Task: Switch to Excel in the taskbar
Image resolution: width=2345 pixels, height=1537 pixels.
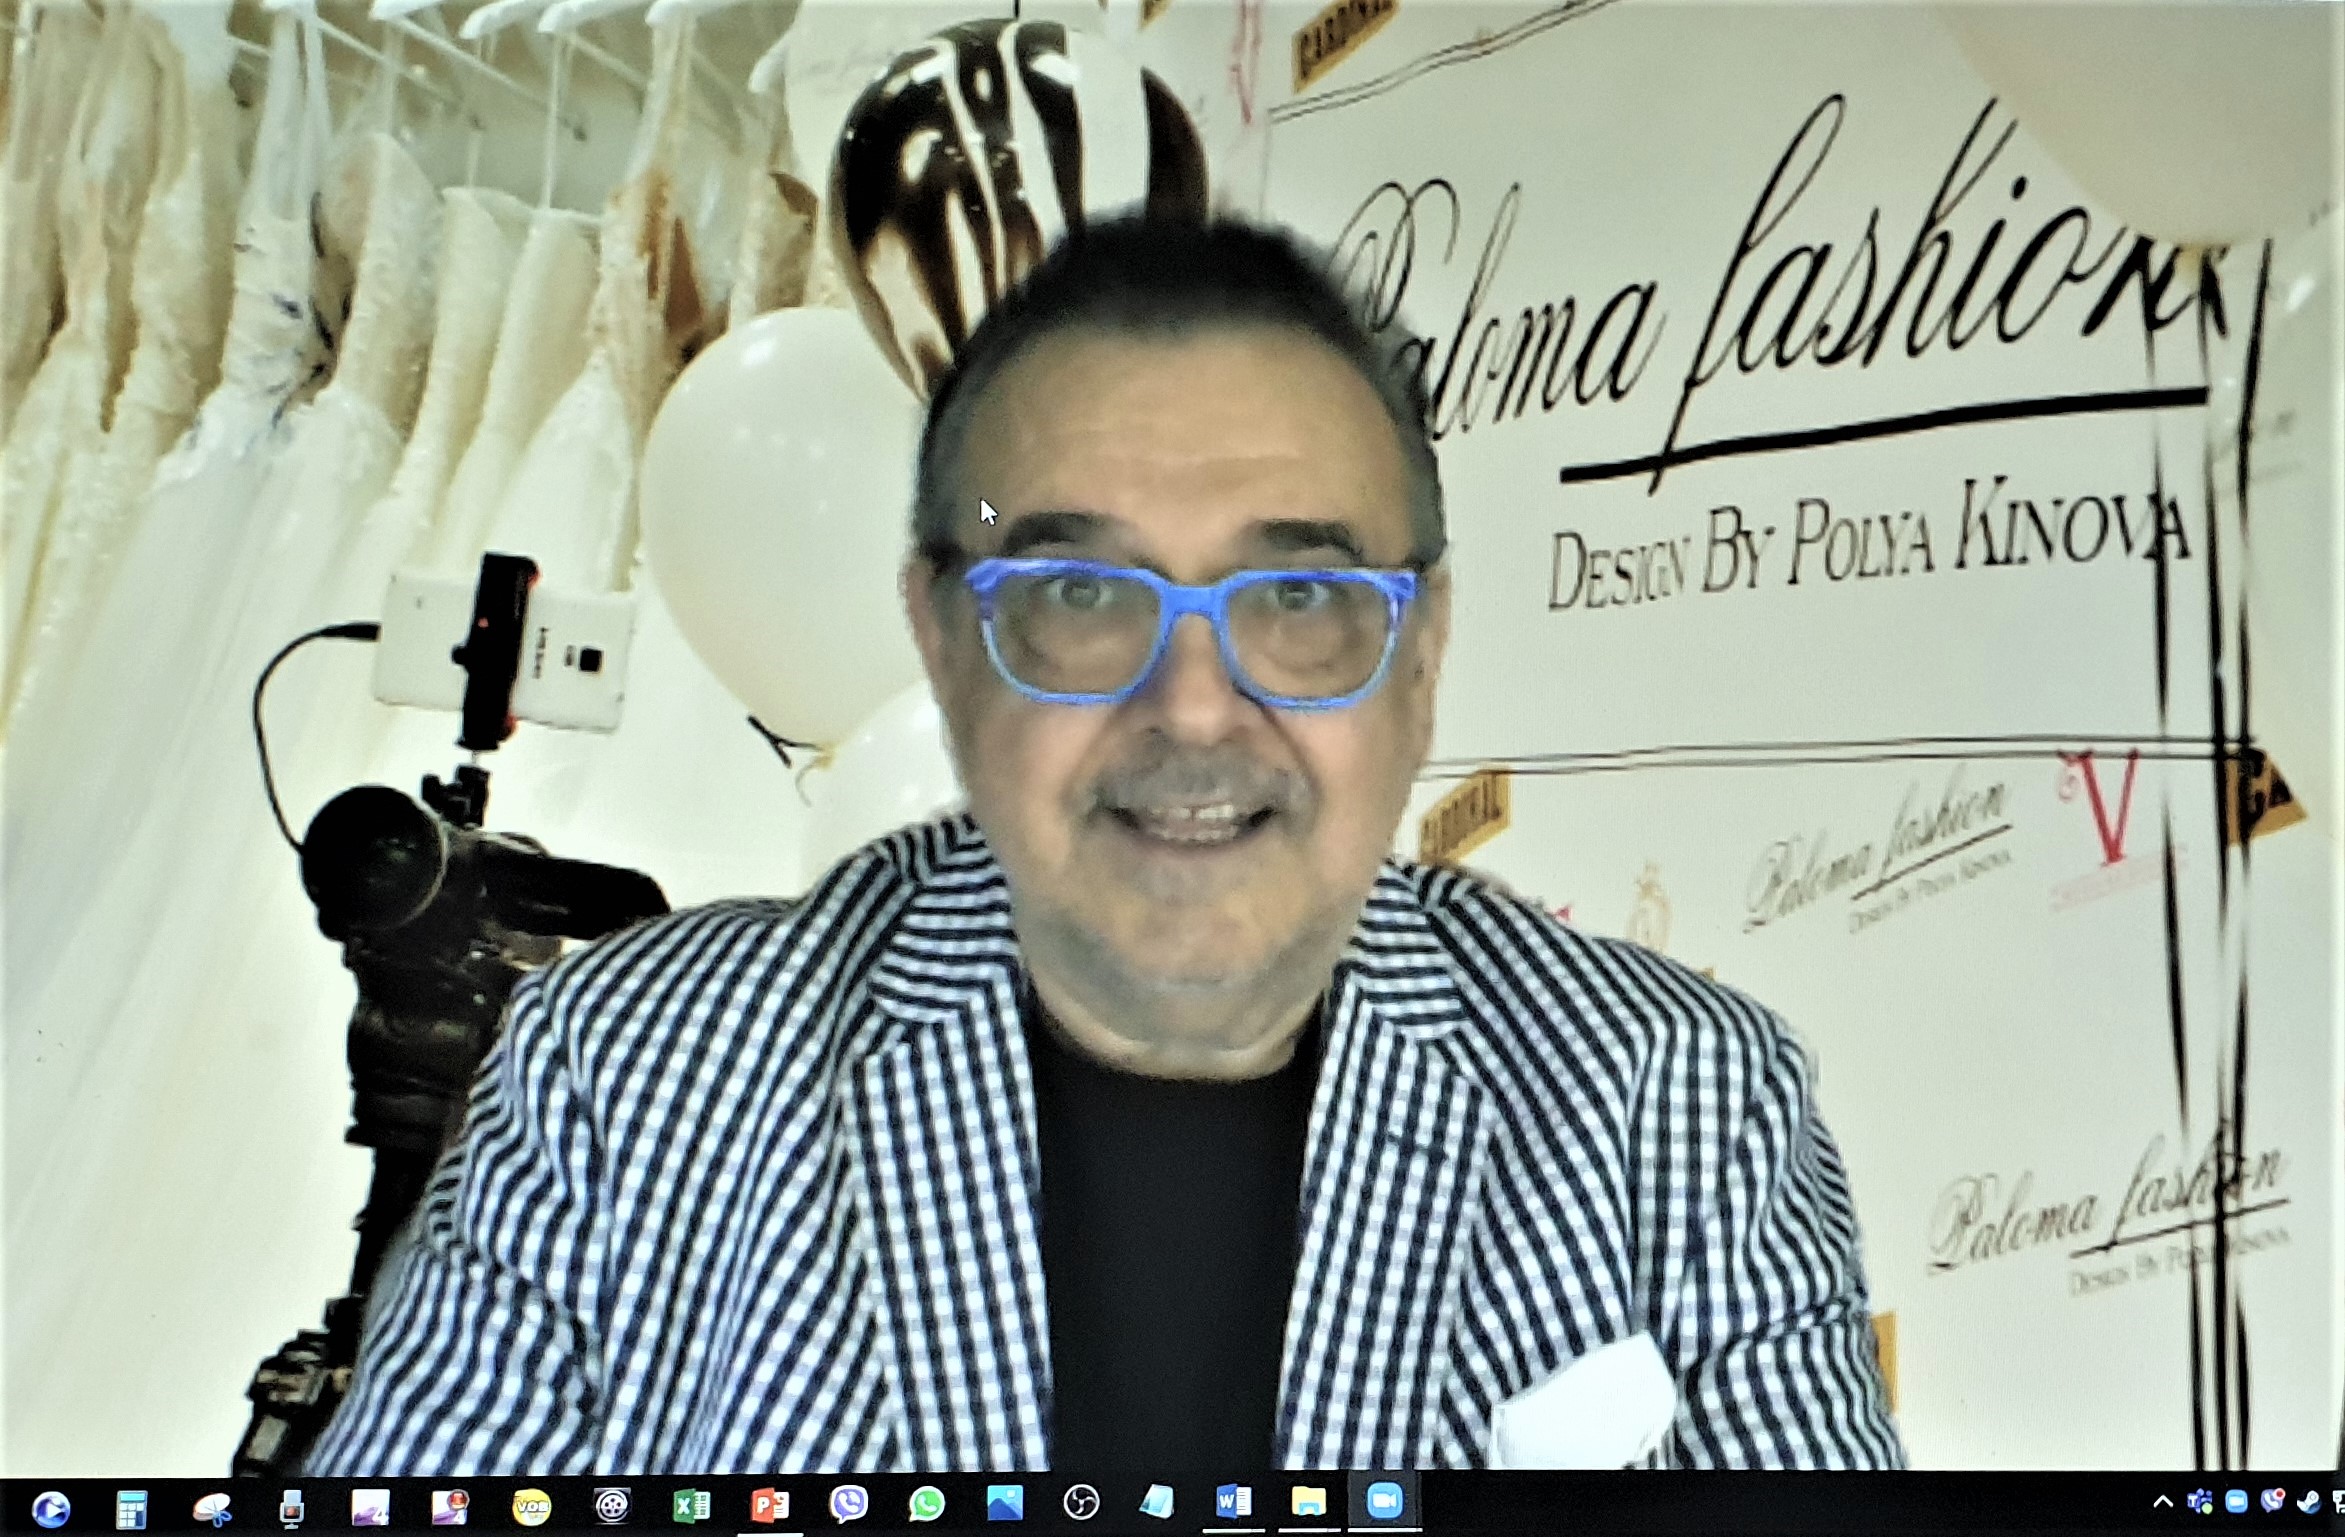Action: tap(691, 1505)
